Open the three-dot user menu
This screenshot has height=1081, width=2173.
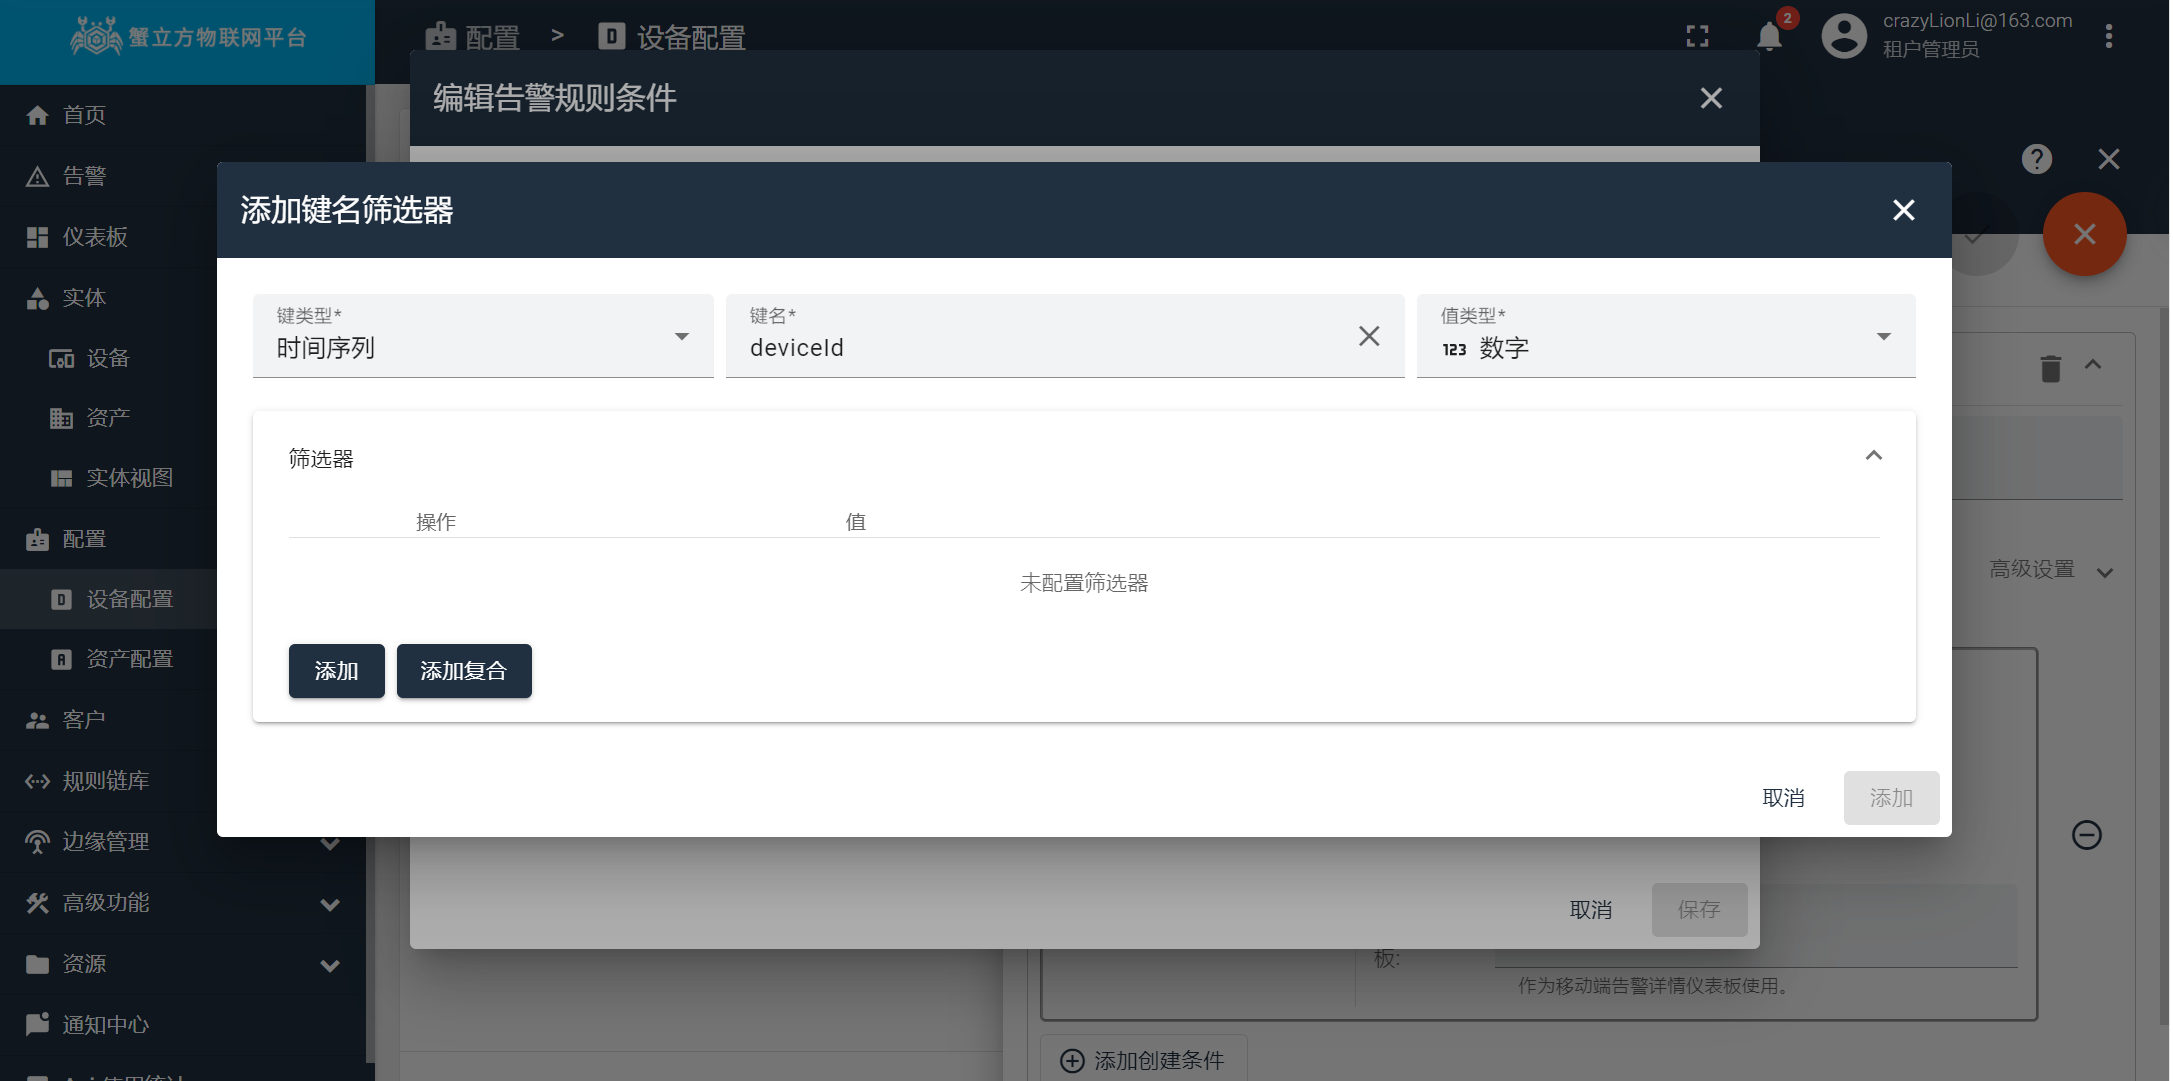pos(2109,37)
